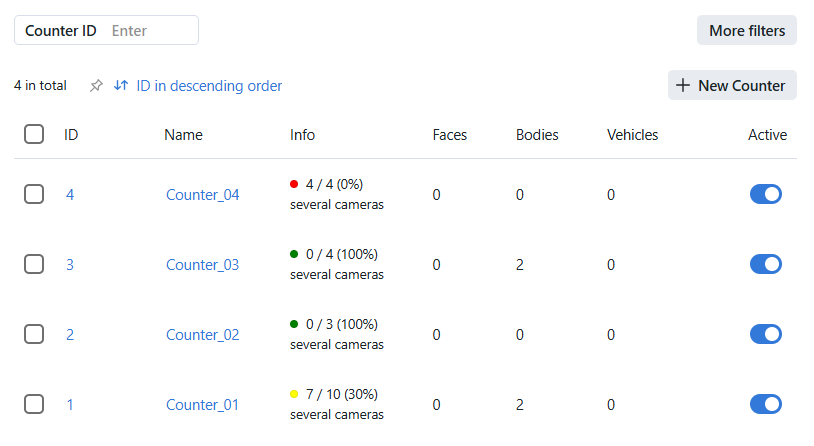Check the box for Counter_04 row

coord(34,194)
